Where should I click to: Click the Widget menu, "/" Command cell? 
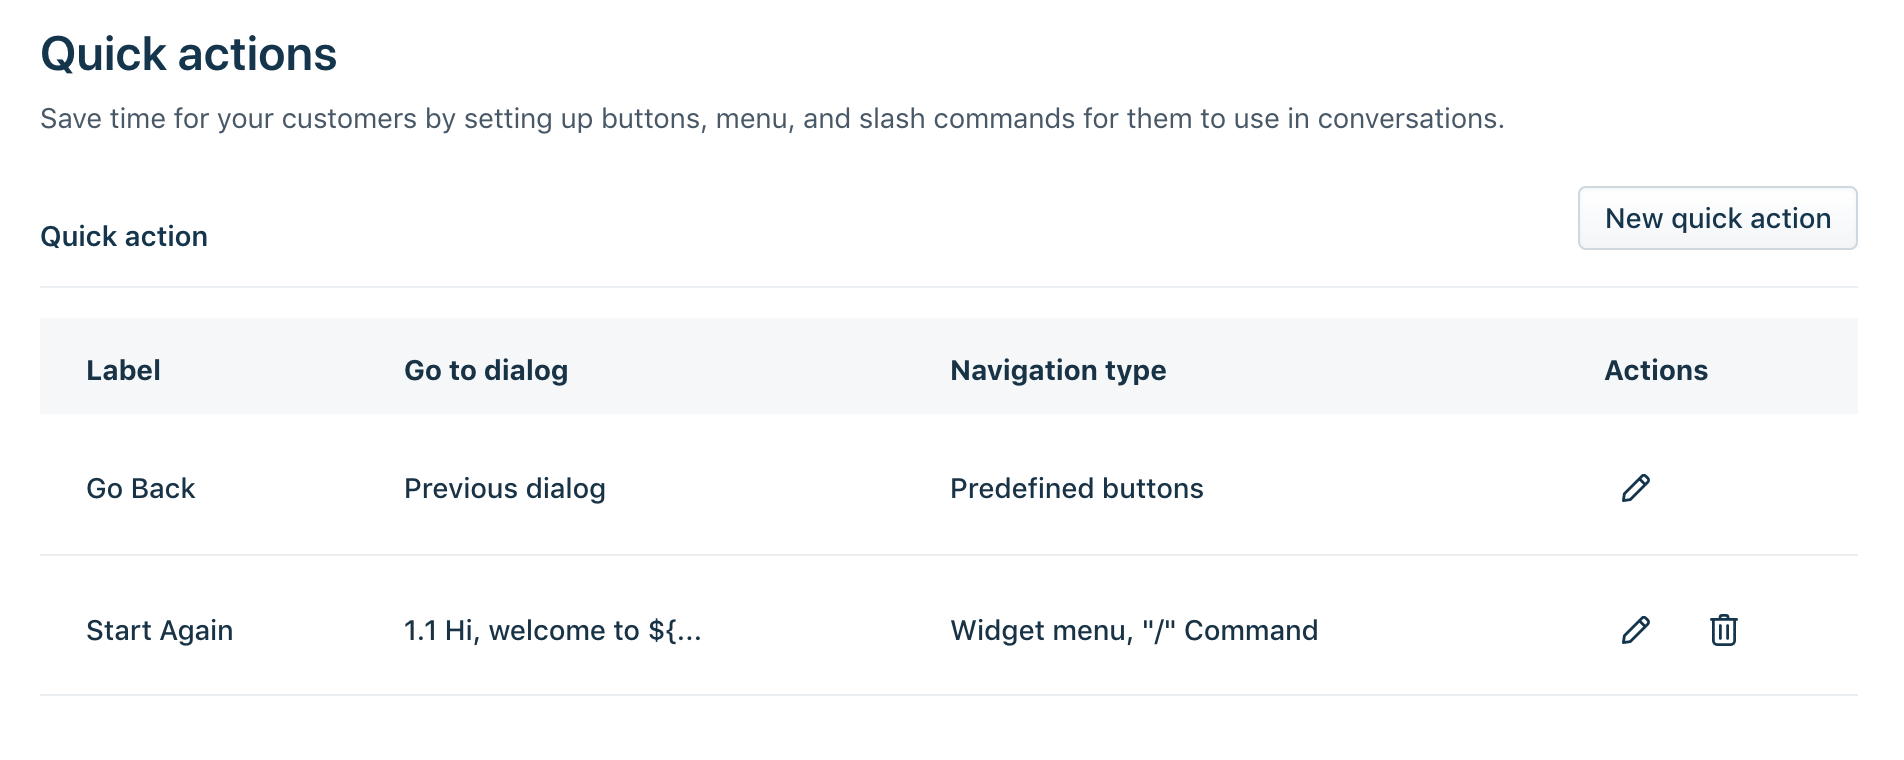tap(1134, 630)
